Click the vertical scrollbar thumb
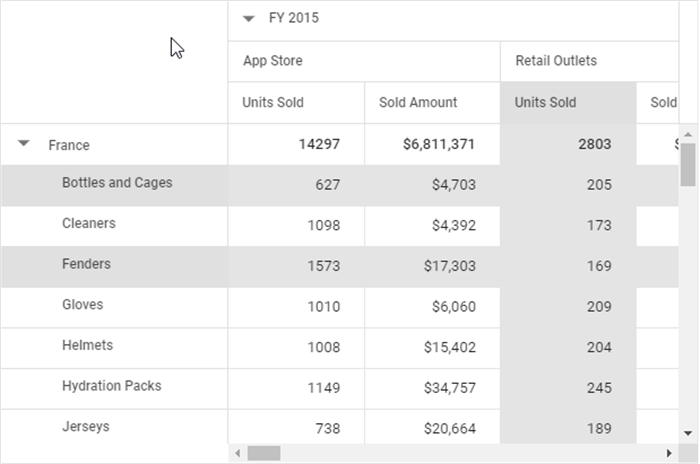Screen dimensions: 700x464 click(688, 165)
